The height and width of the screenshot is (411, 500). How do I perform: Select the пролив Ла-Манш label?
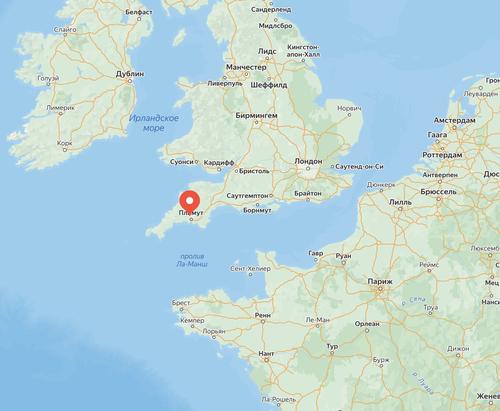tap(192, 260)
